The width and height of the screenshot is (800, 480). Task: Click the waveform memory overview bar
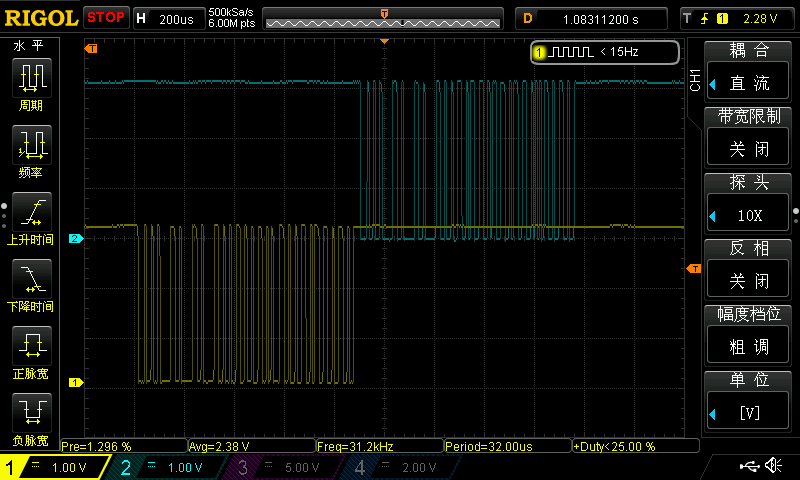tap(383, 19)
